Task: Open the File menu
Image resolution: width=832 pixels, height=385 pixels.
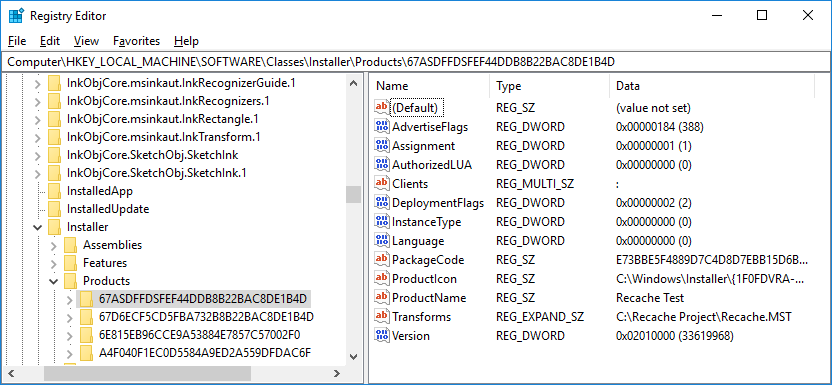Action: pyautogui.click(x=17, y=41)
